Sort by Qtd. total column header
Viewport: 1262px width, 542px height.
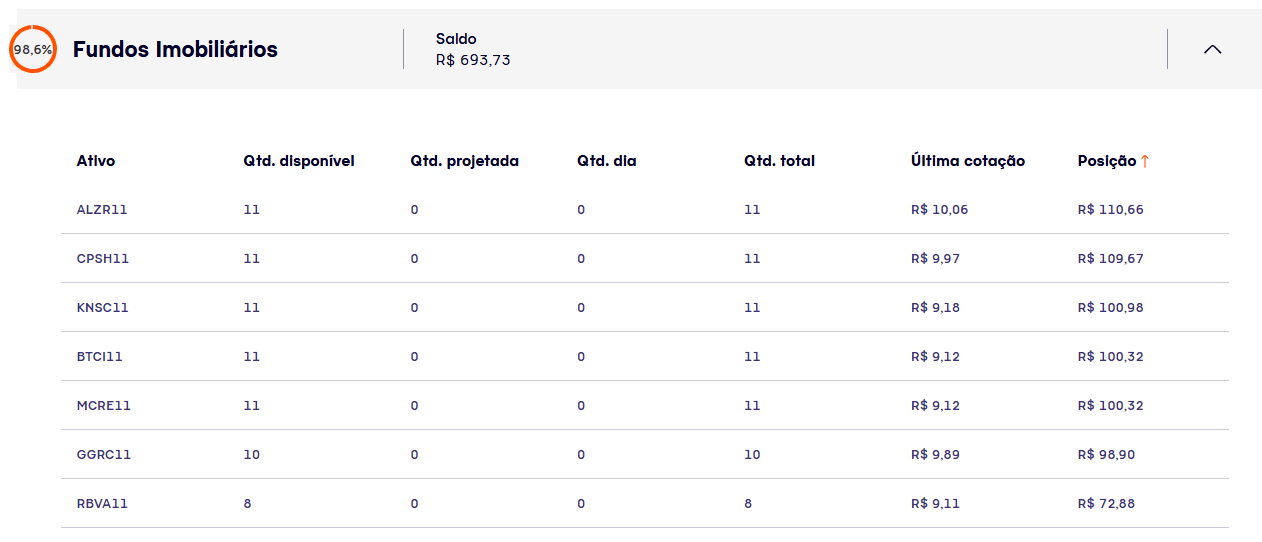779,161
